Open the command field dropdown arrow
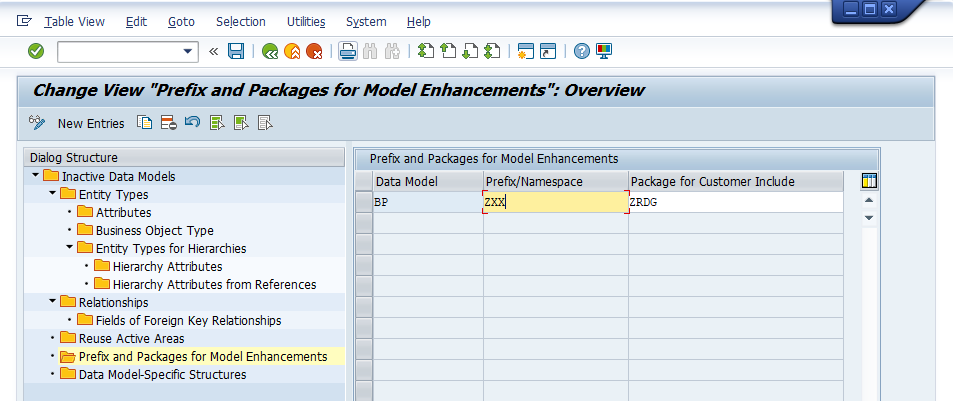Image resolution: width=953 pixels, height=401 pixels. 188,52
